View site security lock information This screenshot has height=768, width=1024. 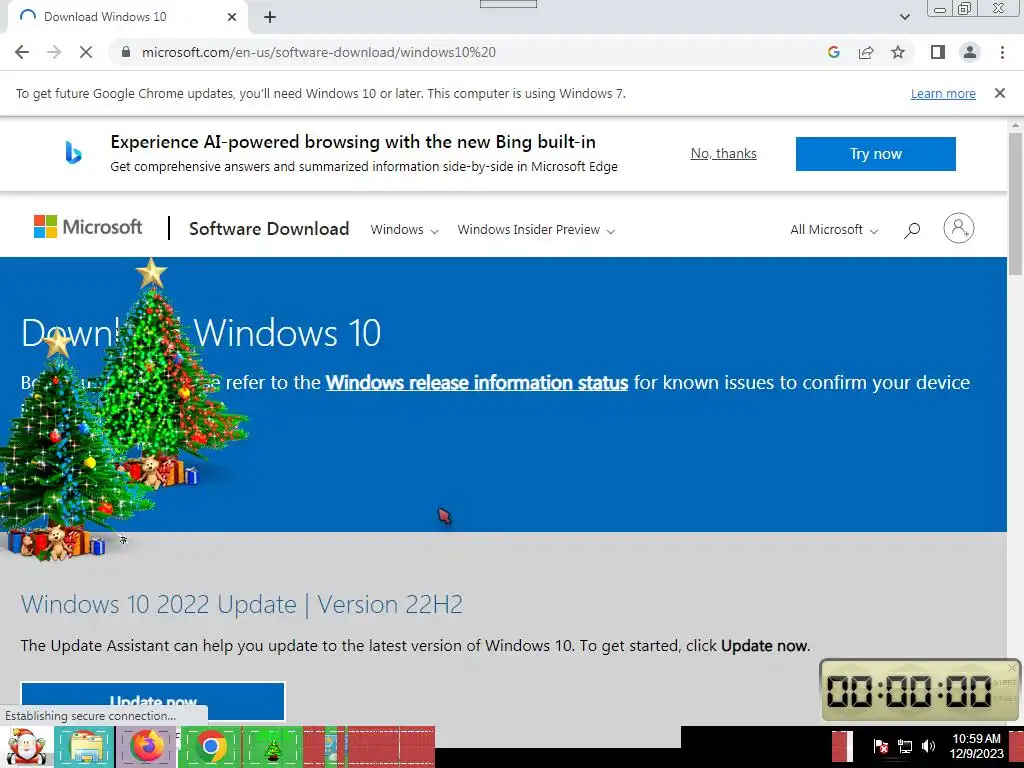[x=126, y=52]
